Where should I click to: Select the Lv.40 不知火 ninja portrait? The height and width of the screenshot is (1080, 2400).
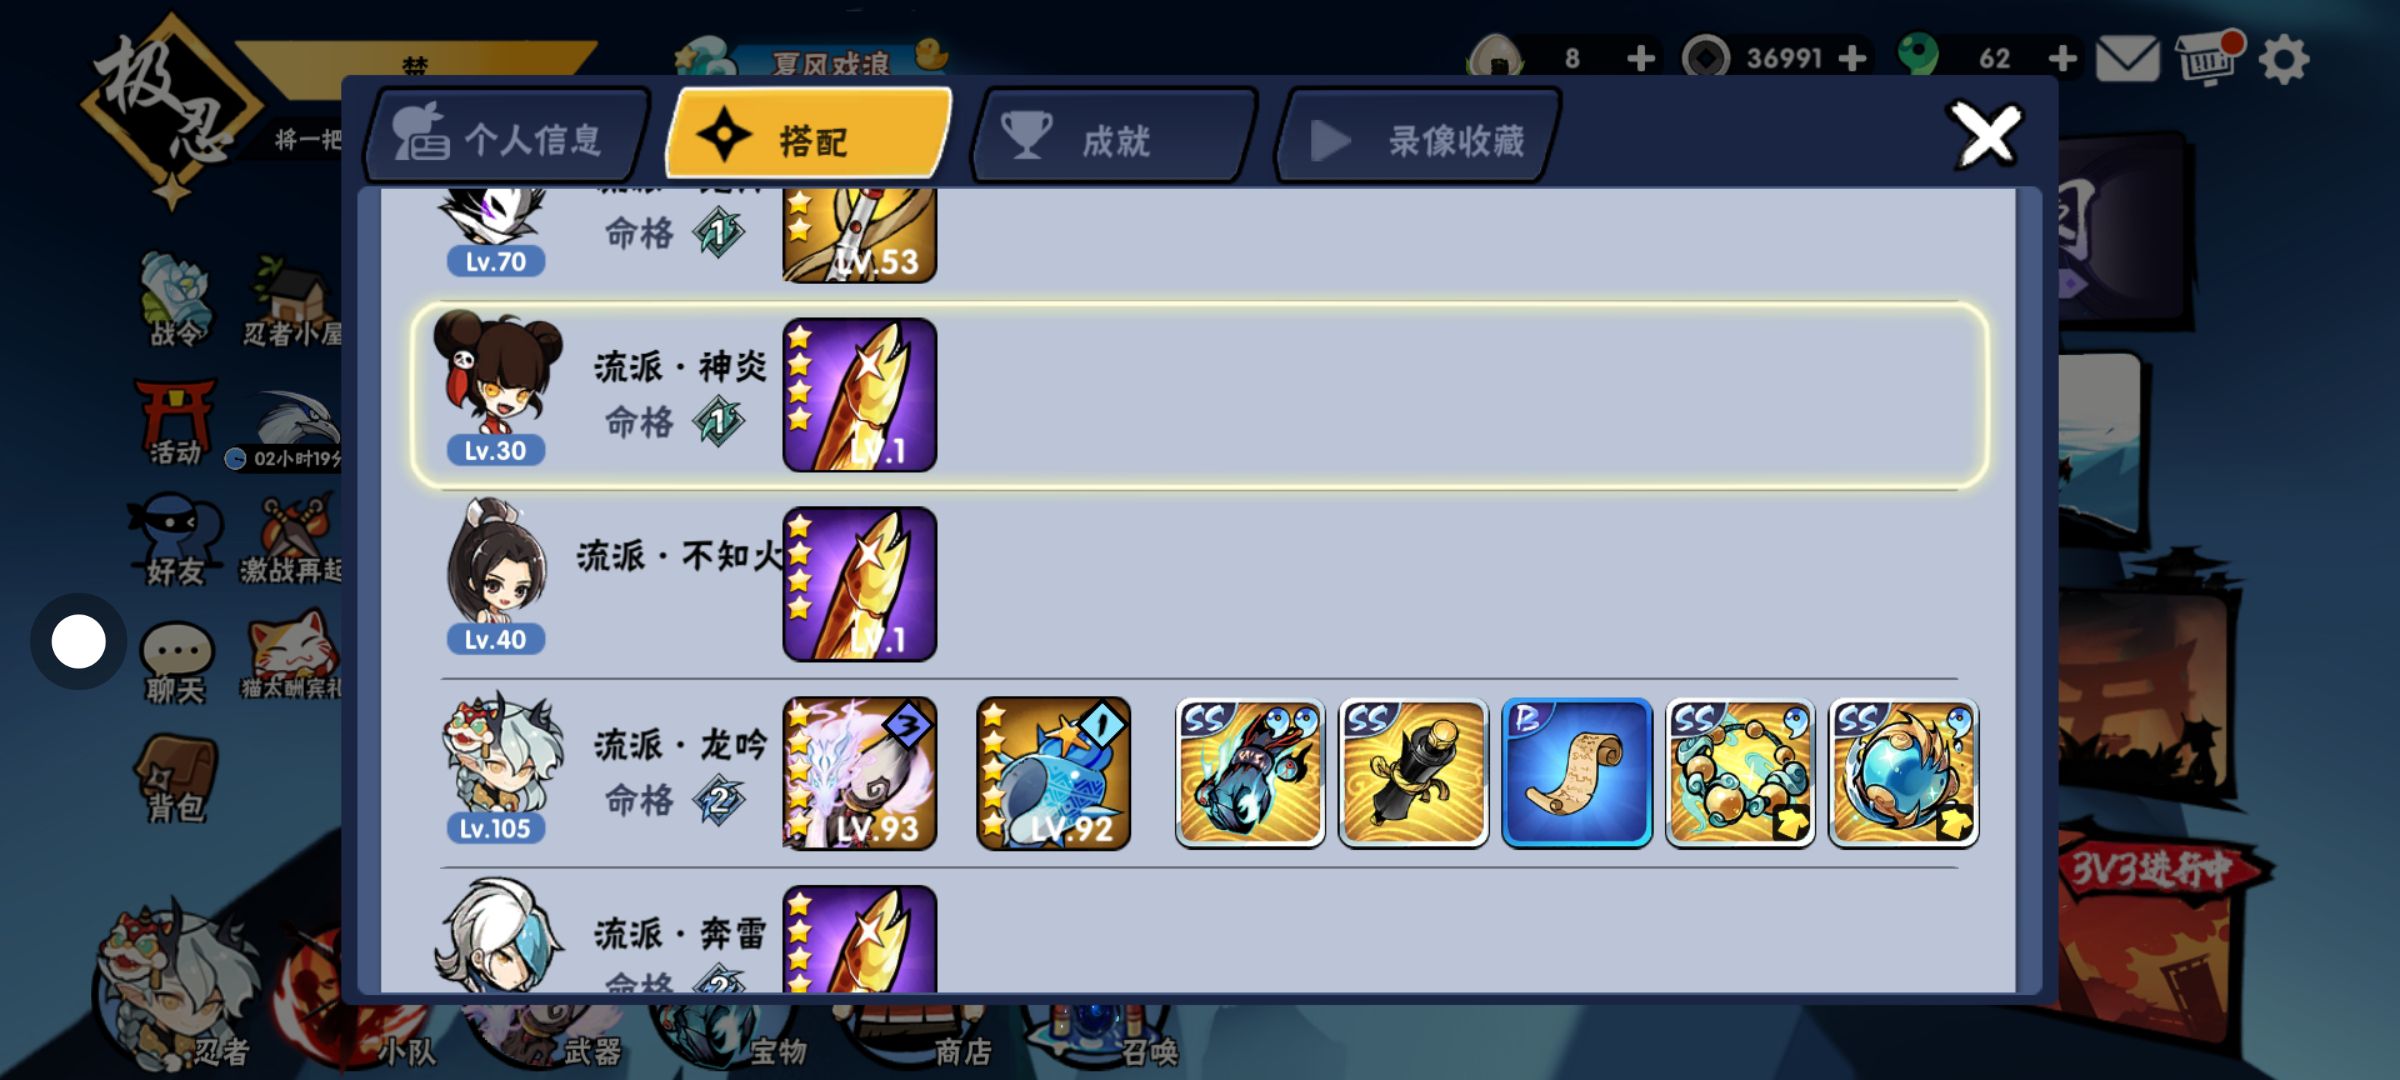click(497, 577)
